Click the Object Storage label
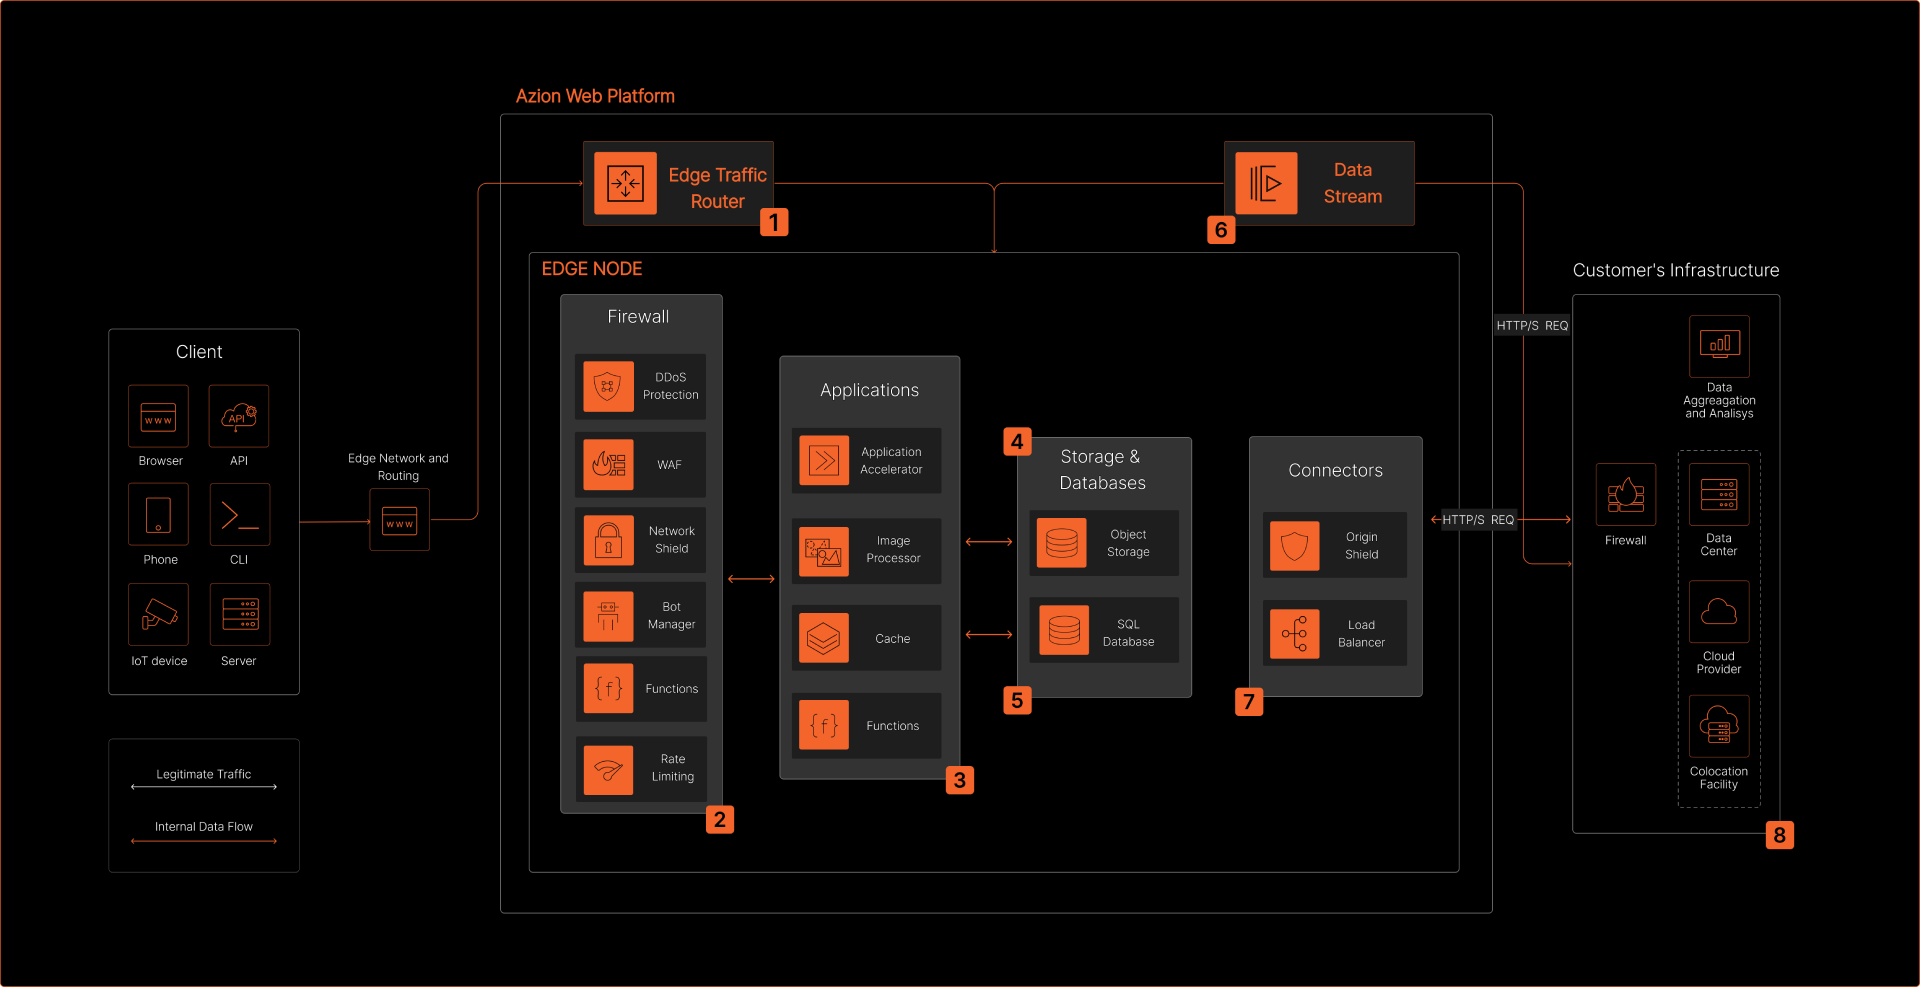This screenshot has height=987, width=1920. click(1128, 543)
